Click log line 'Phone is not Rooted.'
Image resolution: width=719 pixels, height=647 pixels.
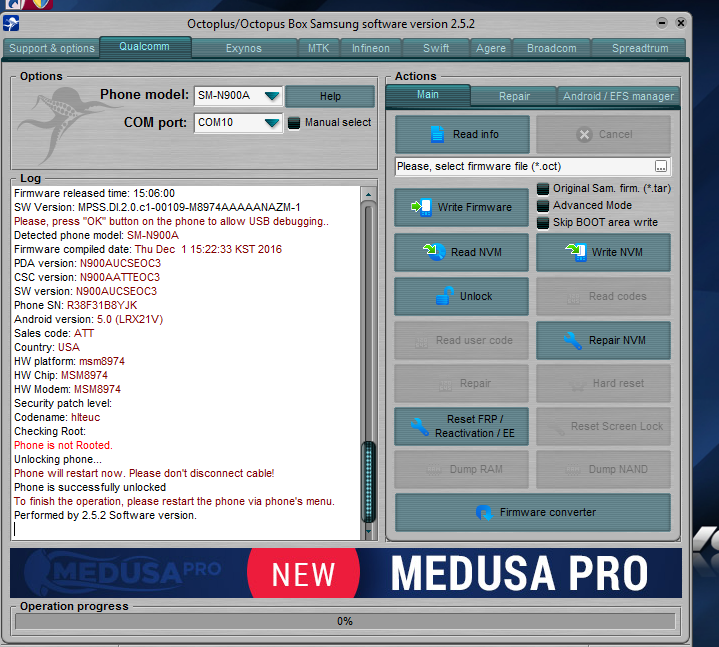tap(63, 445)
